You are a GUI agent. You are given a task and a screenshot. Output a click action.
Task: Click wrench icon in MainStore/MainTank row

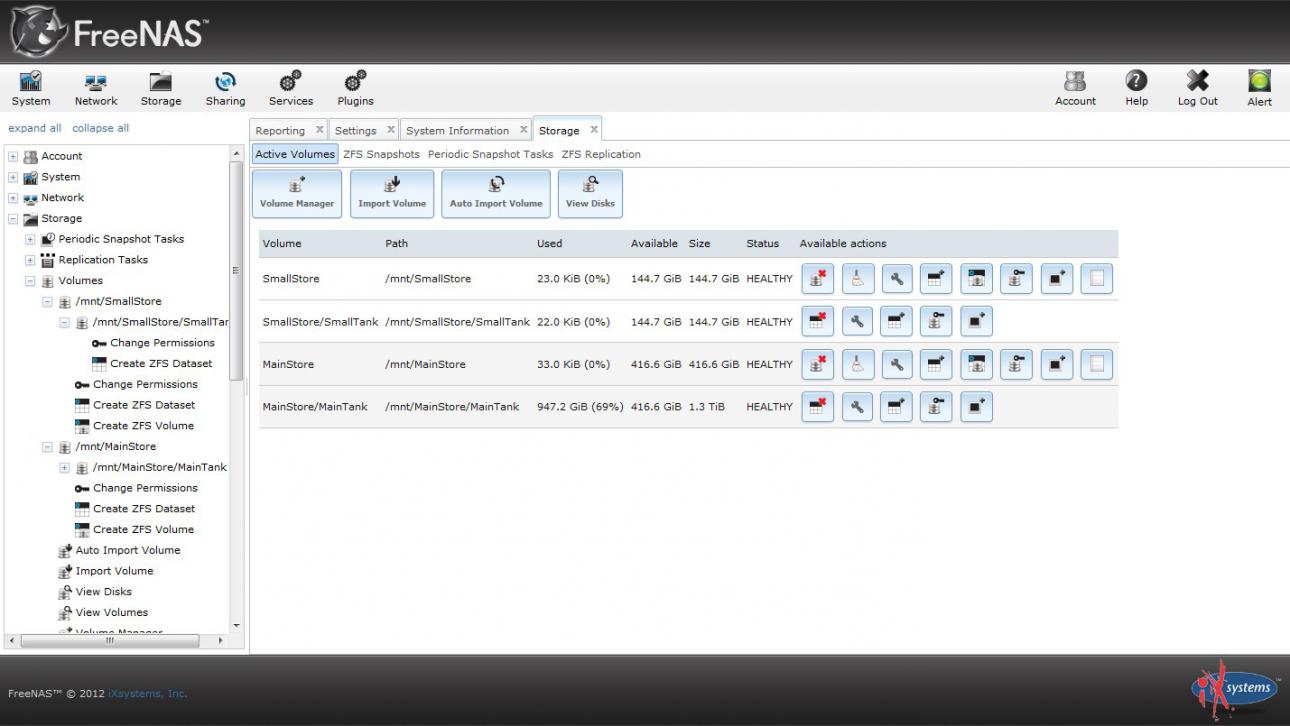[857, 407]
